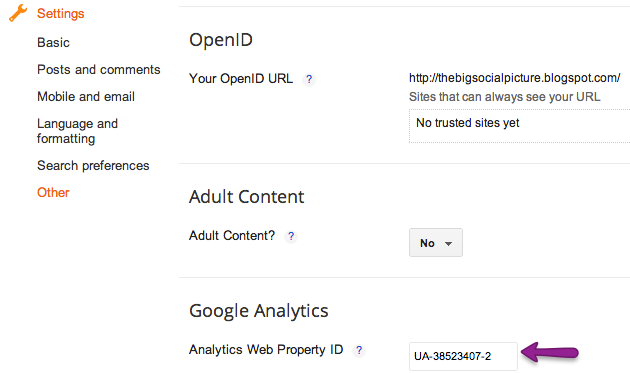
Task: Click the Adult Content question mark icon
Action: point(291,236)
